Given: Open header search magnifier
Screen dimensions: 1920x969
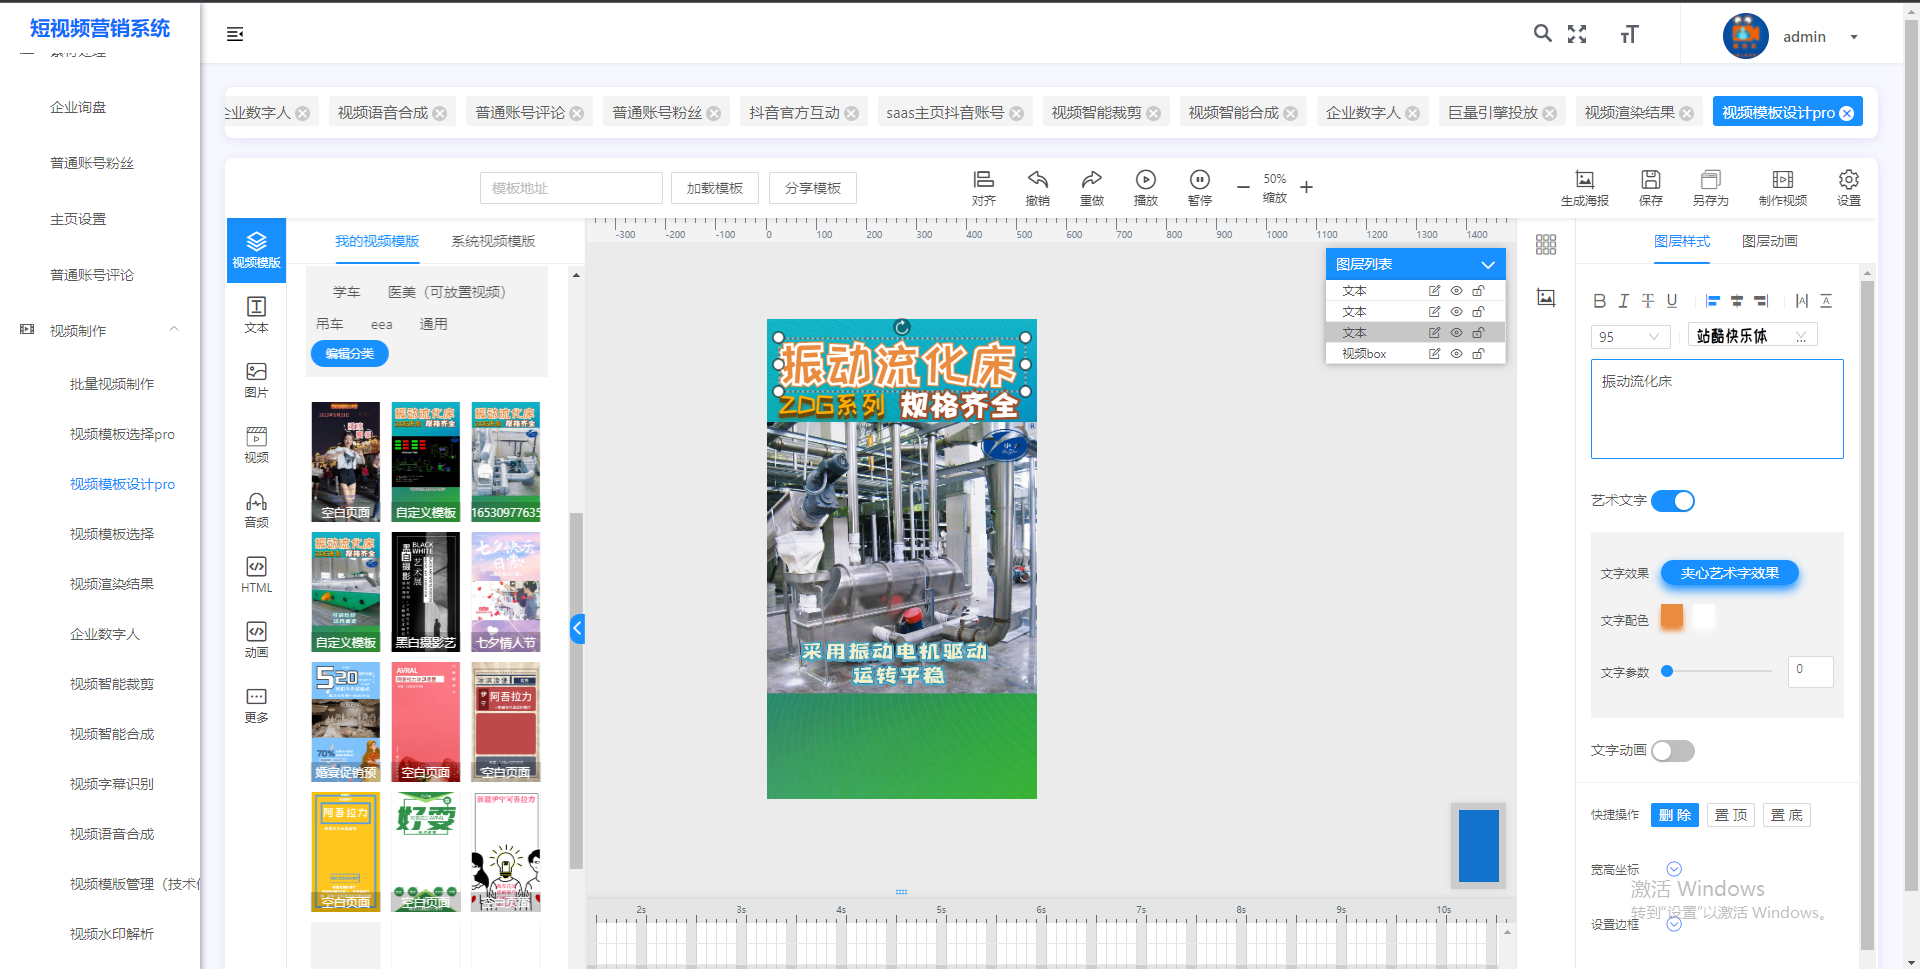Looking at the screenshot, I should 1542,33.
